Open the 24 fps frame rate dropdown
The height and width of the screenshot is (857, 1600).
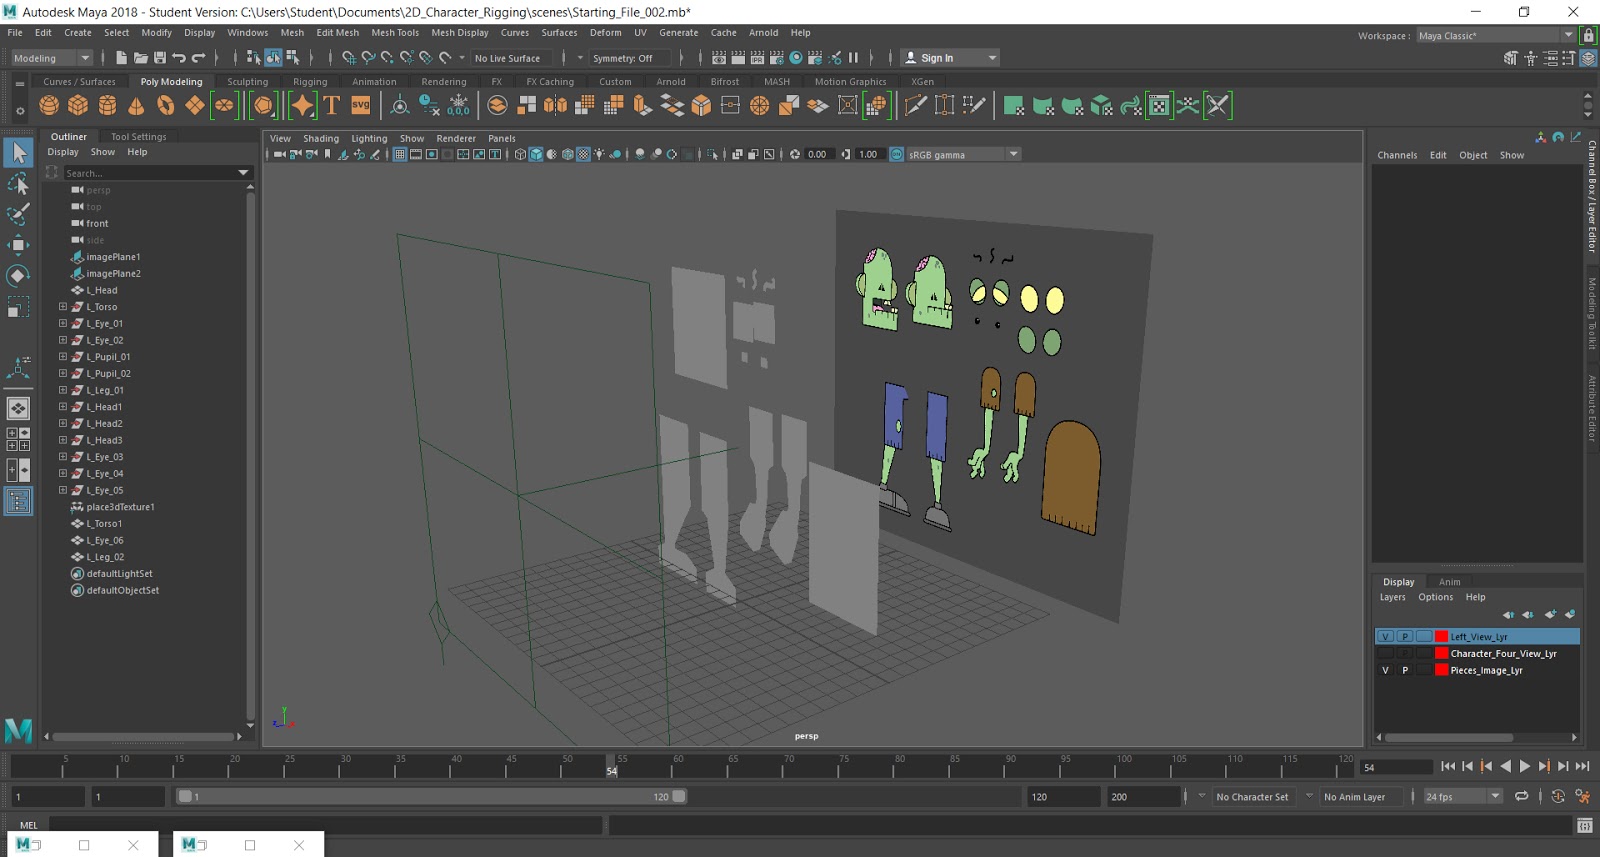[1463, 797]
